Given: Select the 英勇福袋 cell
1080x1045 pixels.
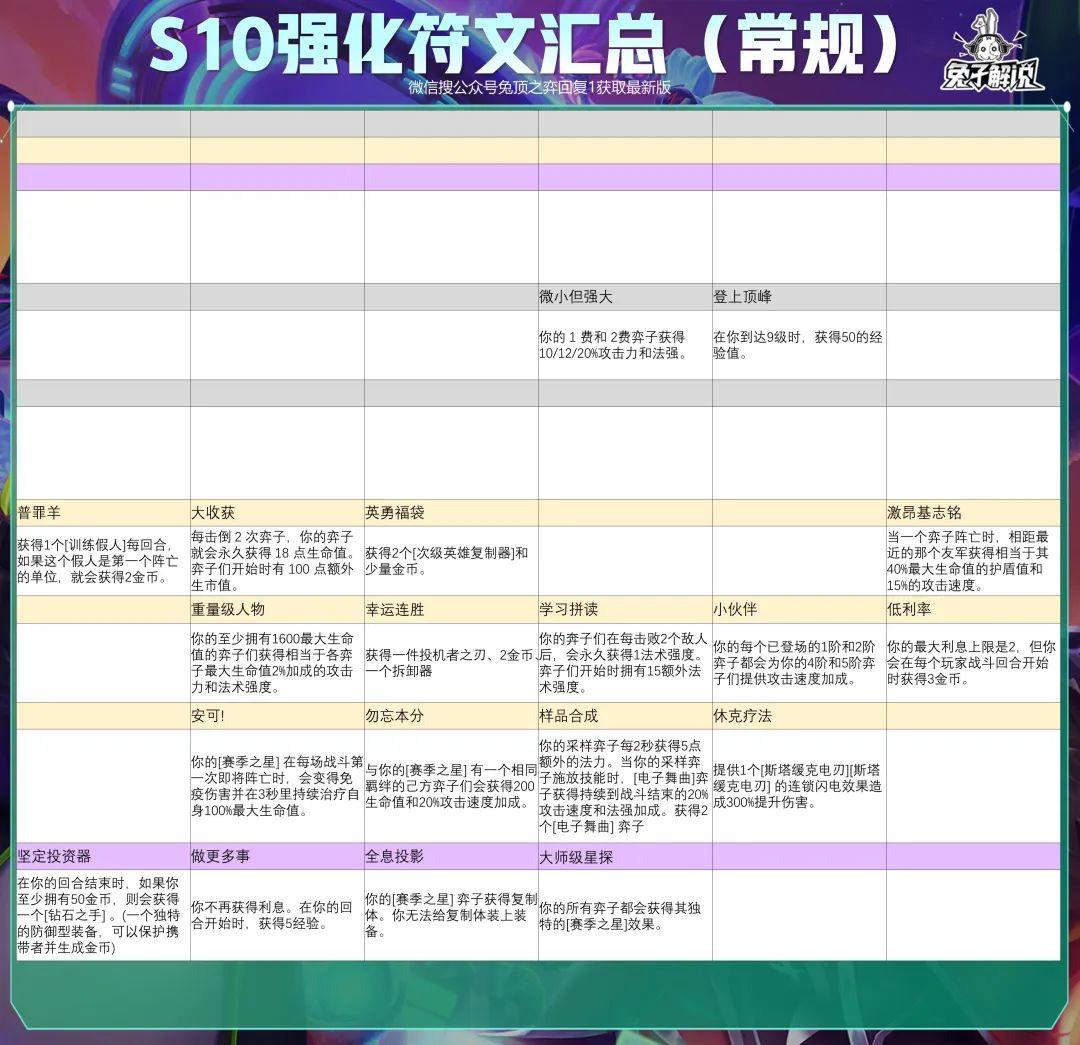Looking at the screenshot, I should click(x=451, y=513).
